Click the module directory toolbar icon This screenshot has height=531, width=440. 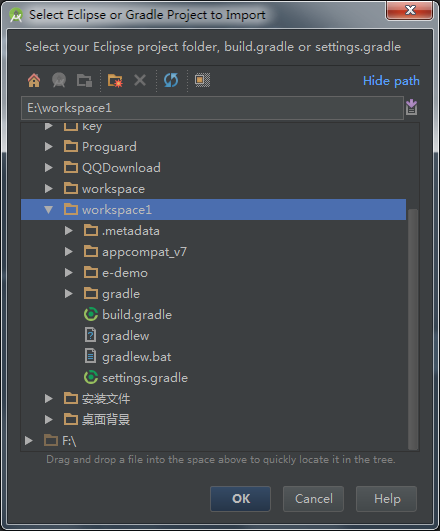pos(84,81)
